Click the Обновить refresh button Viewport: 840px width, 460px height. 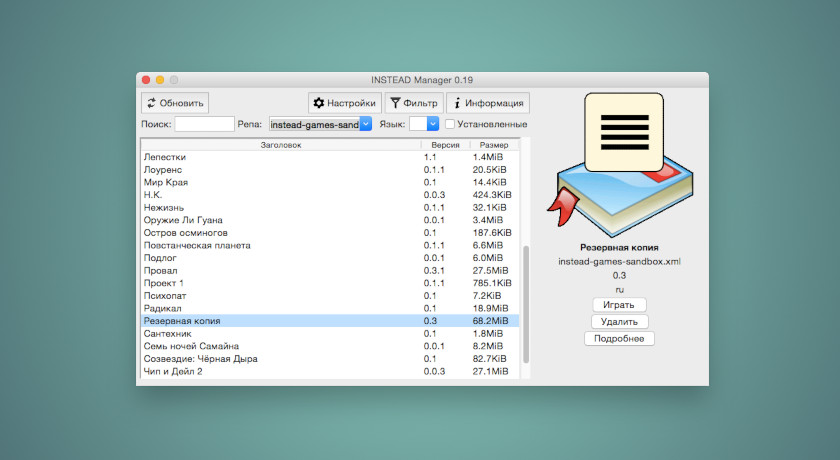pyautogui.click(x=175, y=102)
